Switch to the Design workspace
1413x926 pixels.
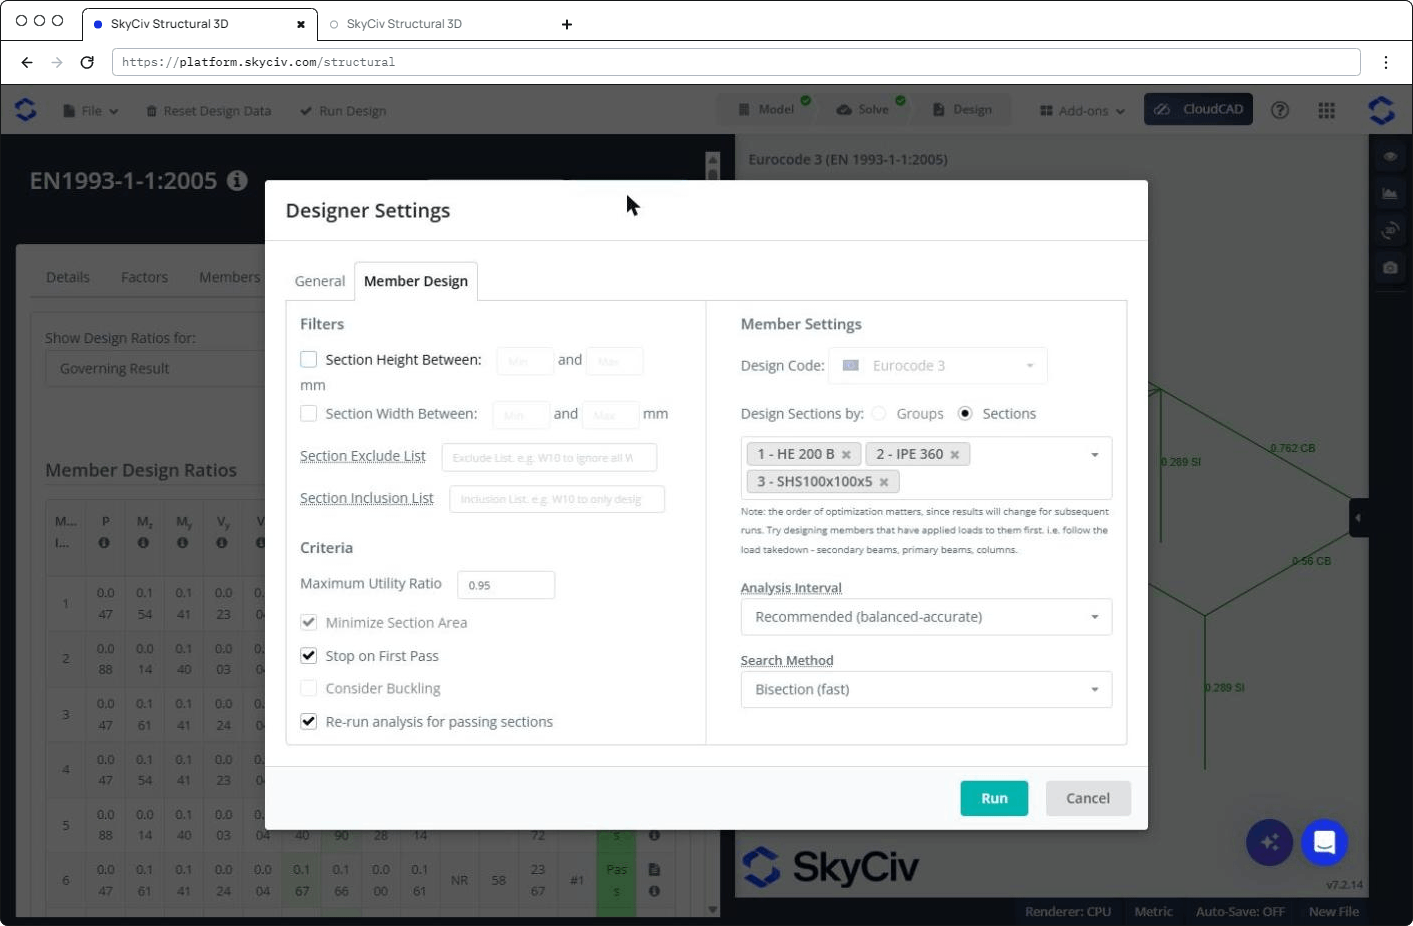[962, 110]
